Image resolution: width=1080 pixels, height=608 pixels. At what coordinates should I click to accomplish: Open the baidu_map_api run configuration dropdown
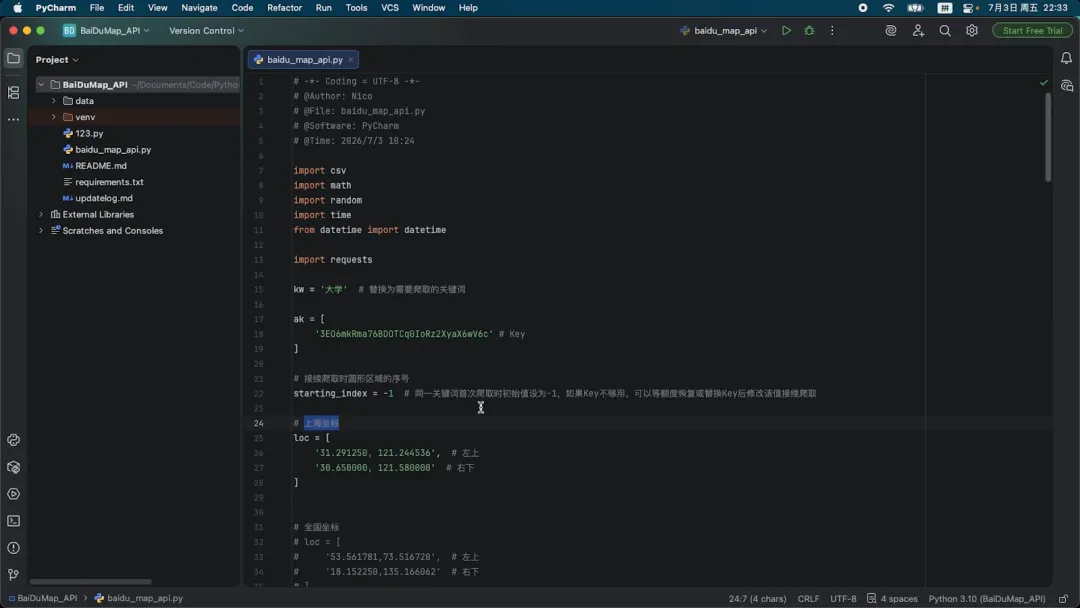pyautogui.click(x=723, y=31)
